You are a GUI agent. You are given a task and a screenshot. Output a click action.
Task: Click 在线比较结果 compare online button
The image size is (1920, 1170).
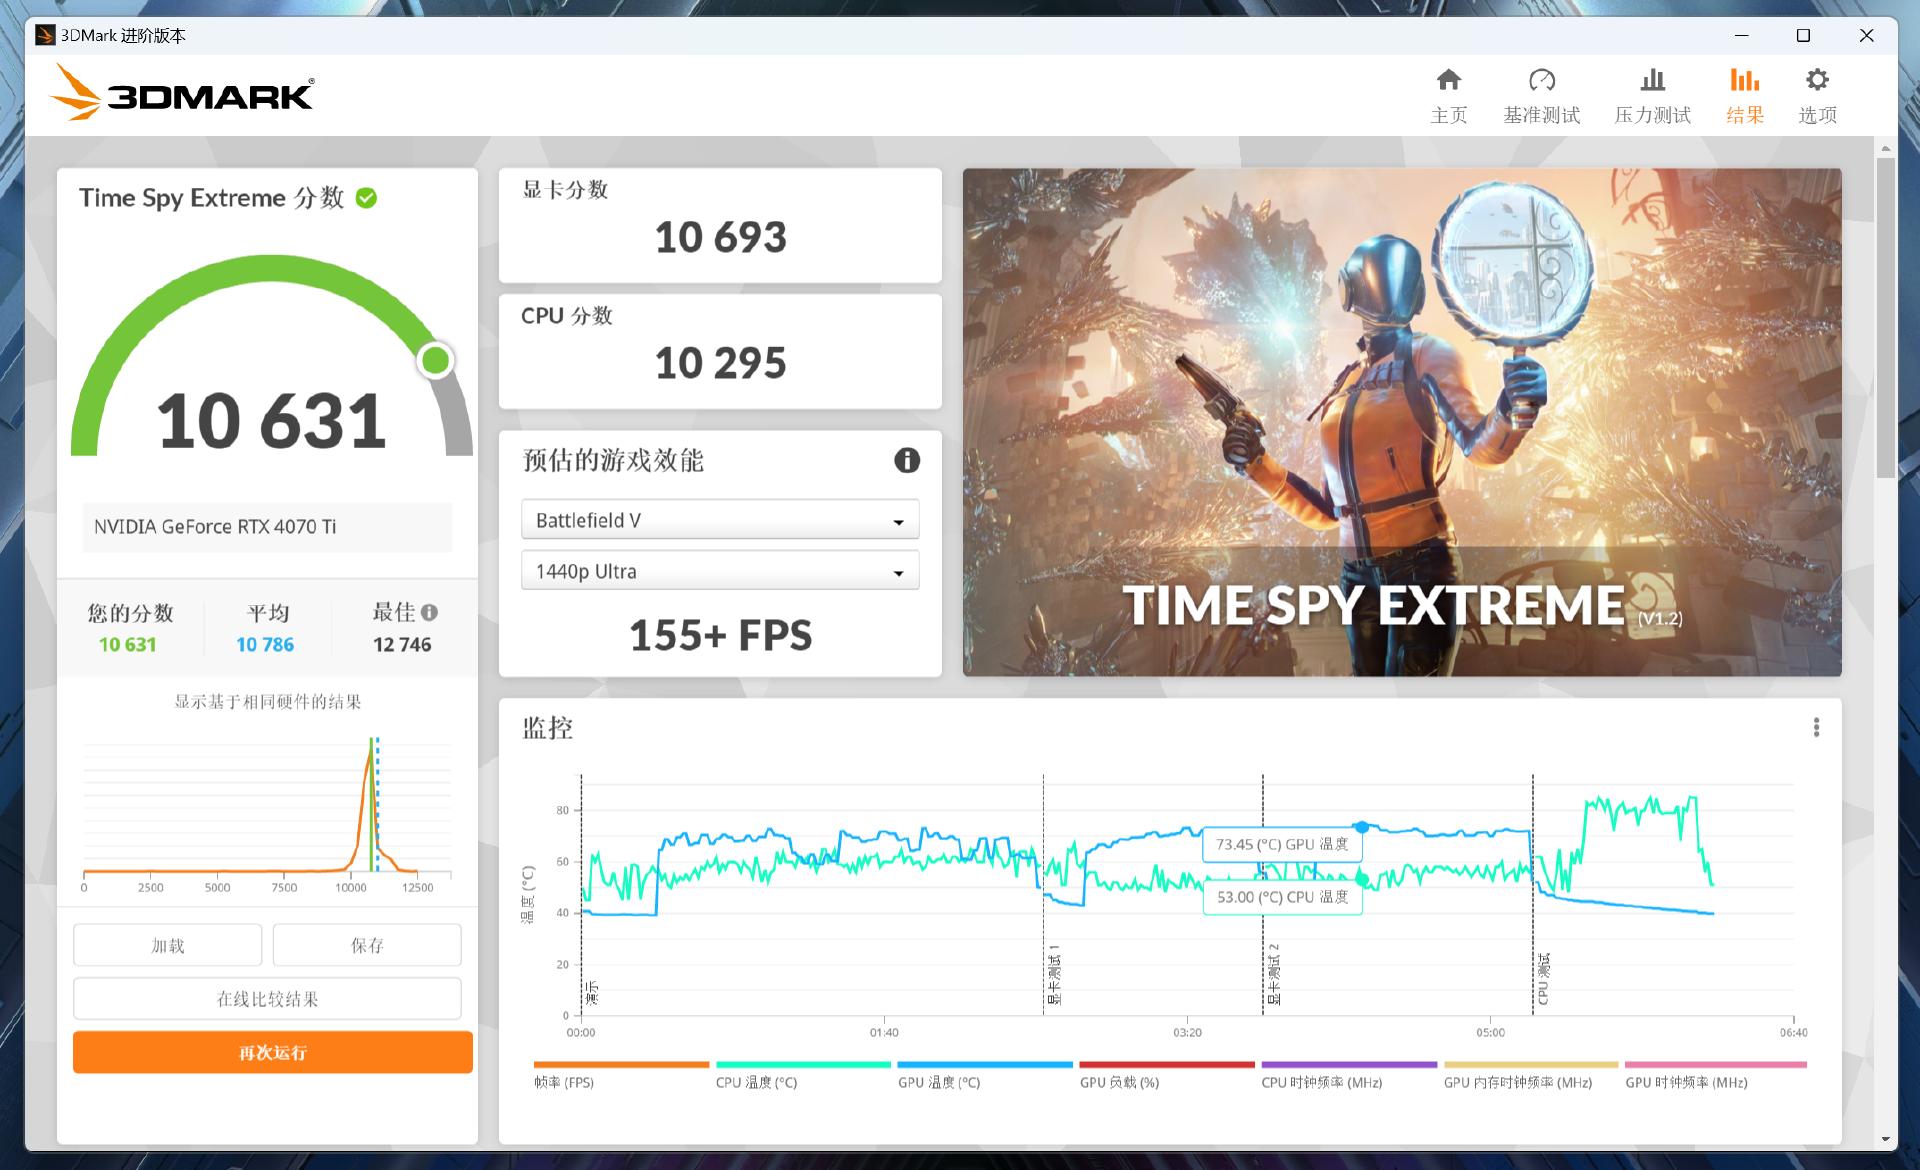pyautogui.click(x=267, y=998)
